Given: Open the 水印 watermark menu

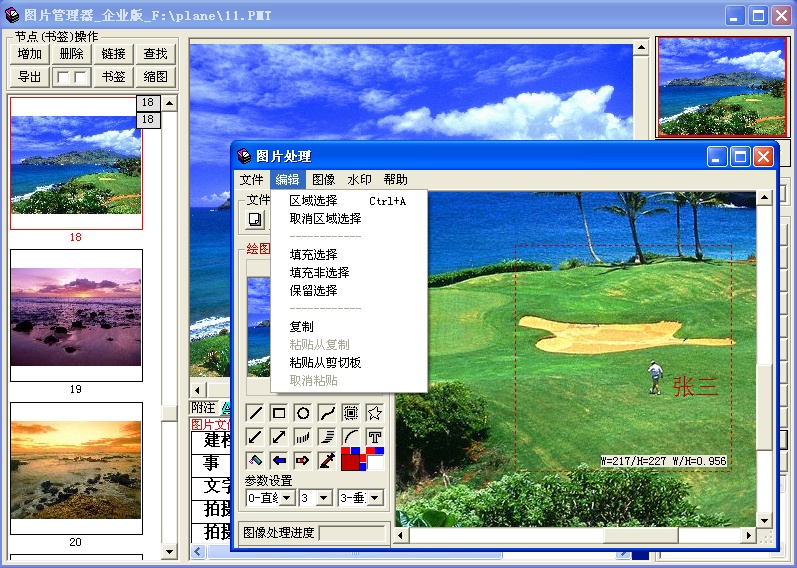Looking at the screenshot, I should [359, 180].
